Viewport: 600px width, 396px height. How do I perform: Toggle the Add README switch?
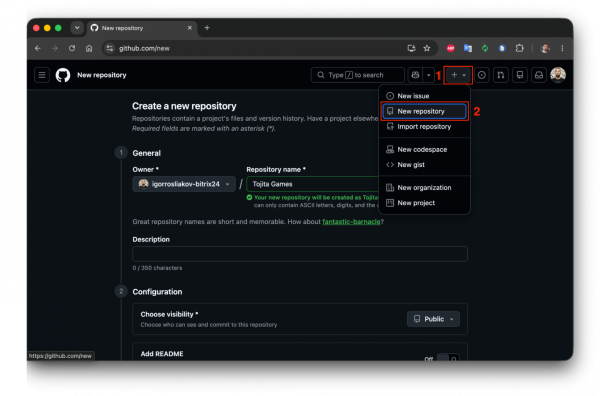[448, 358]
